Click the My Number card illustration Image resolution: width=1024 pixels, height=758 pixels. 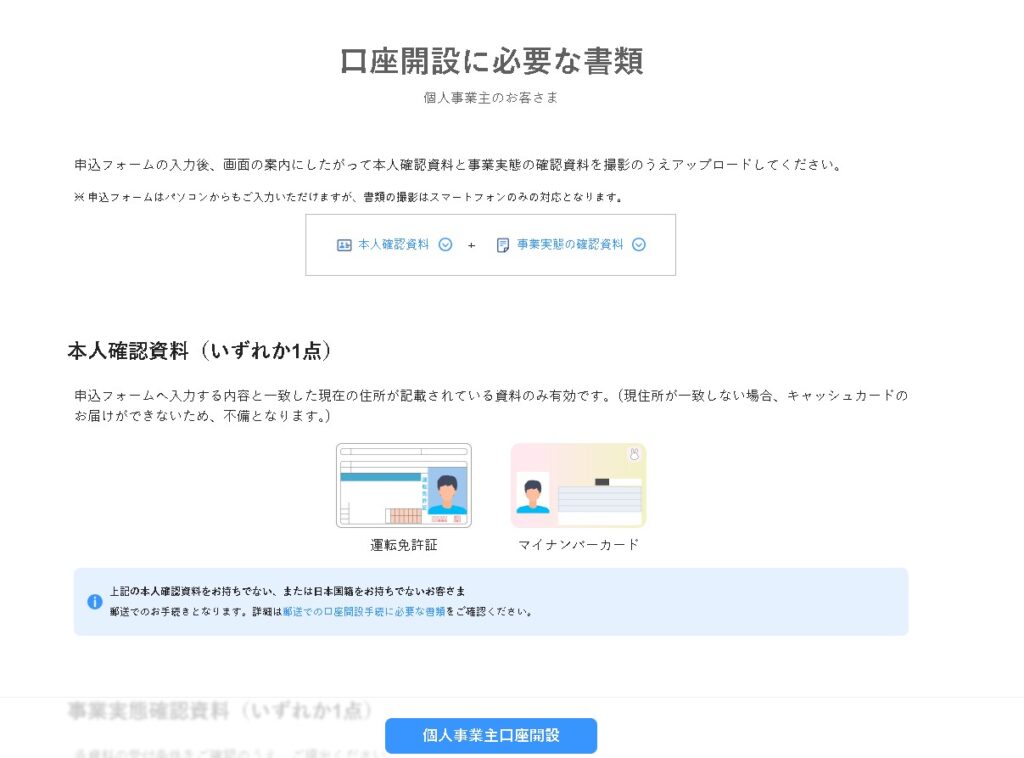578,486
